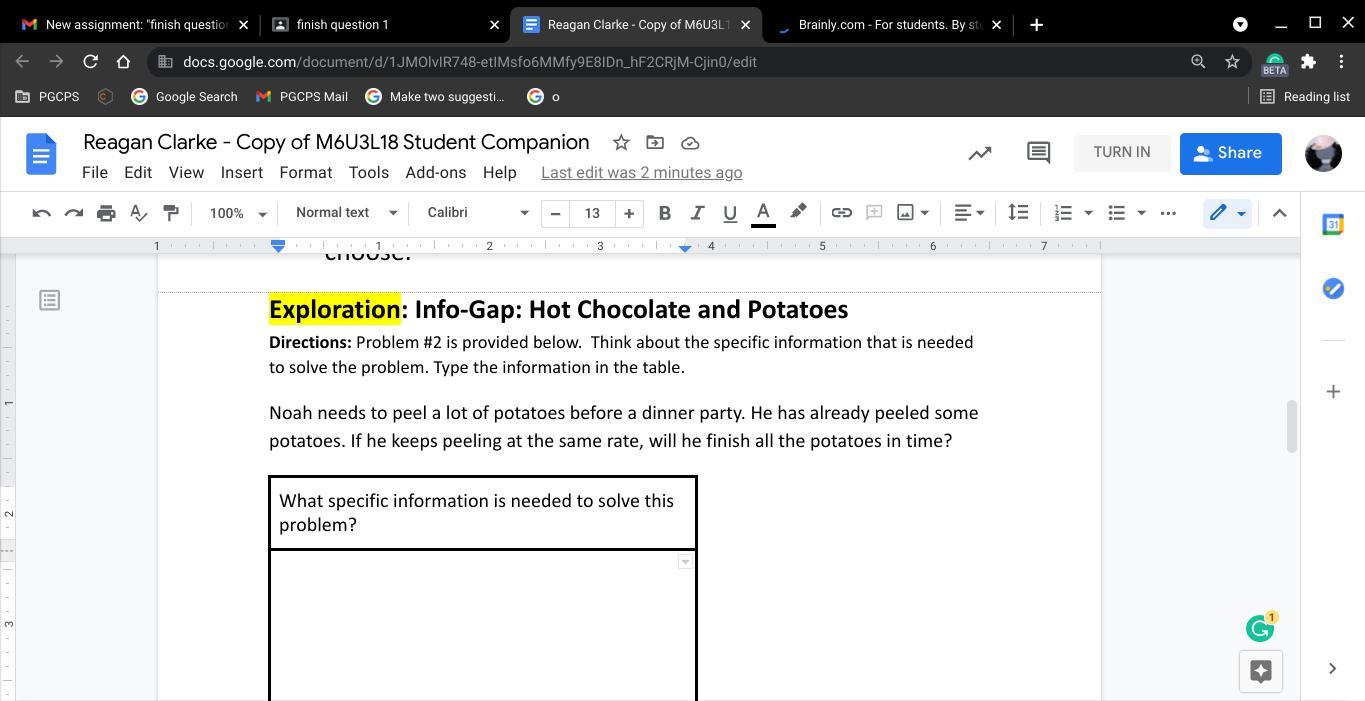Open the text color picker
1365x701 pixels.
pyautogui.click(x=763, y=213)
